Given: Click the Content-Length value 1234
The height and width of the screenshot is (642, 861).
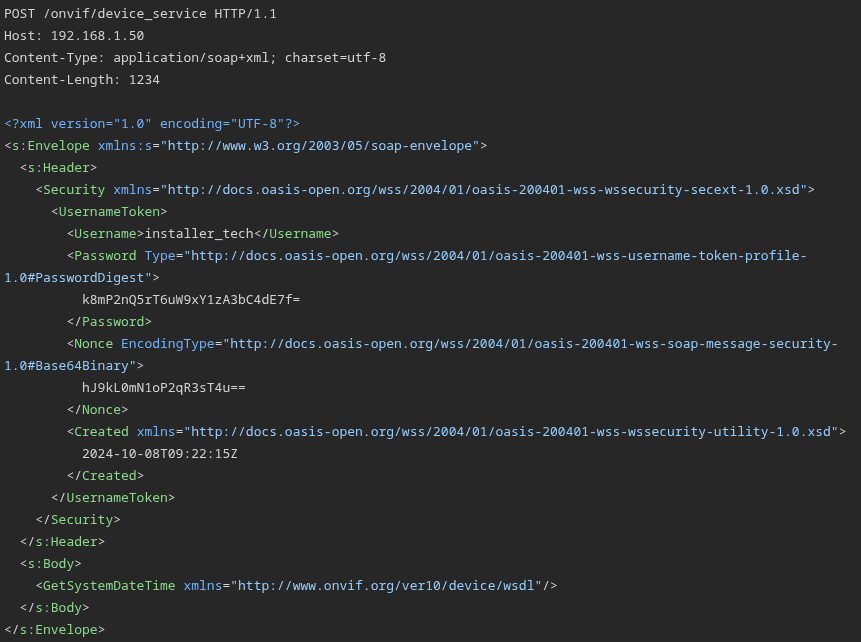Looking at the screenshot, I should click(x=143, y=79).
